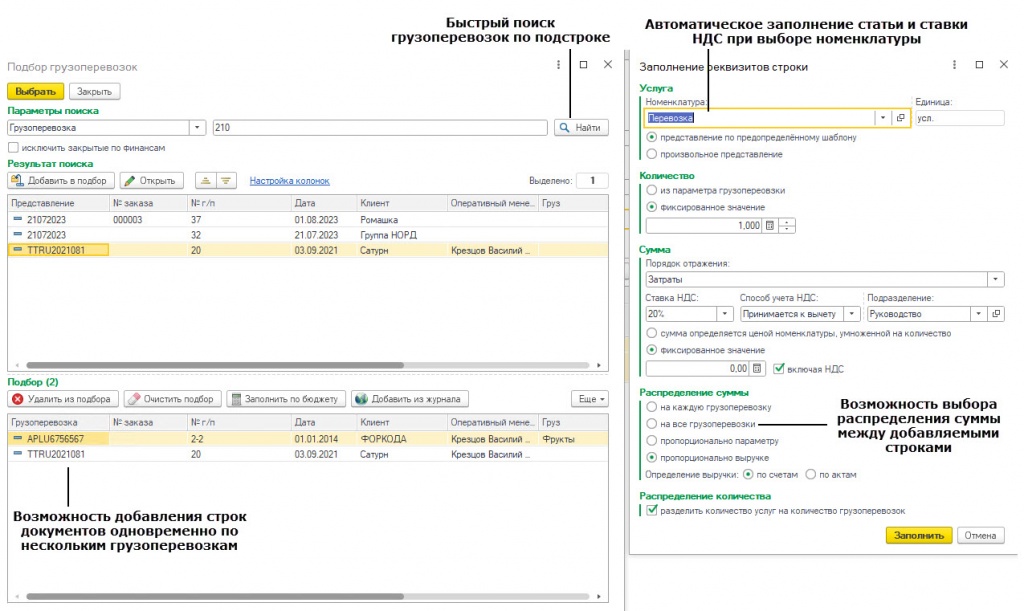Click the open-form icon next to Номенклатура field
This screenshot has height=611, width=1024.
(901, 118)
